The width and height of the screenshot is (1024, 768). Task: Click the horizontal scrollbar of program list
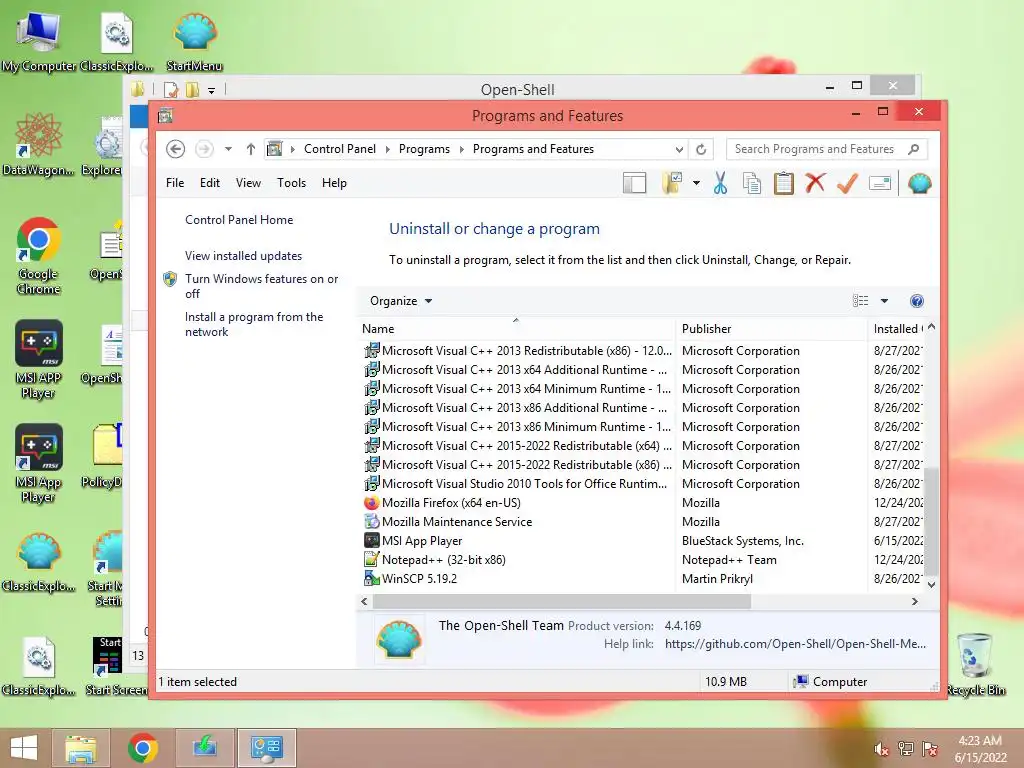(x=562, y=601)
